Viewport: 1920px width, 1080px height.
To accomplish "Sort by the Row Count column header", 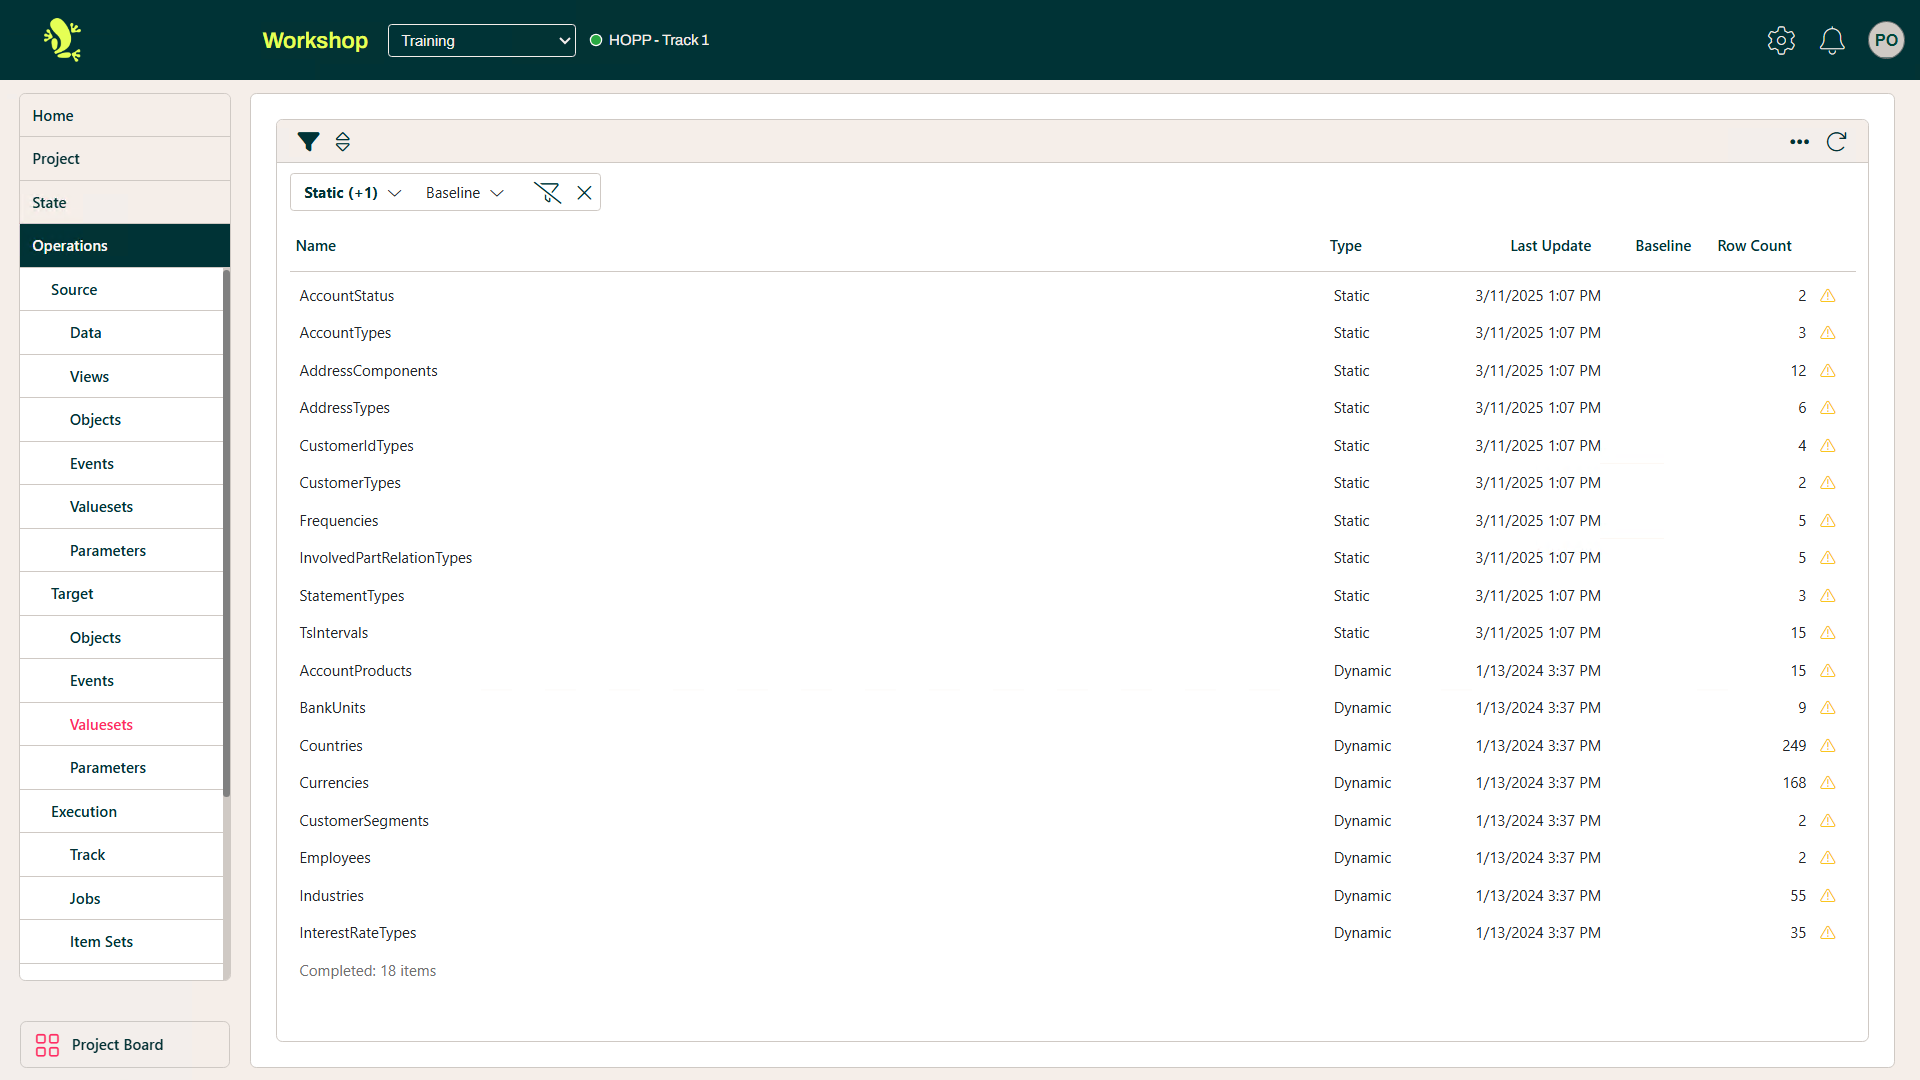I will (1753, 246).
